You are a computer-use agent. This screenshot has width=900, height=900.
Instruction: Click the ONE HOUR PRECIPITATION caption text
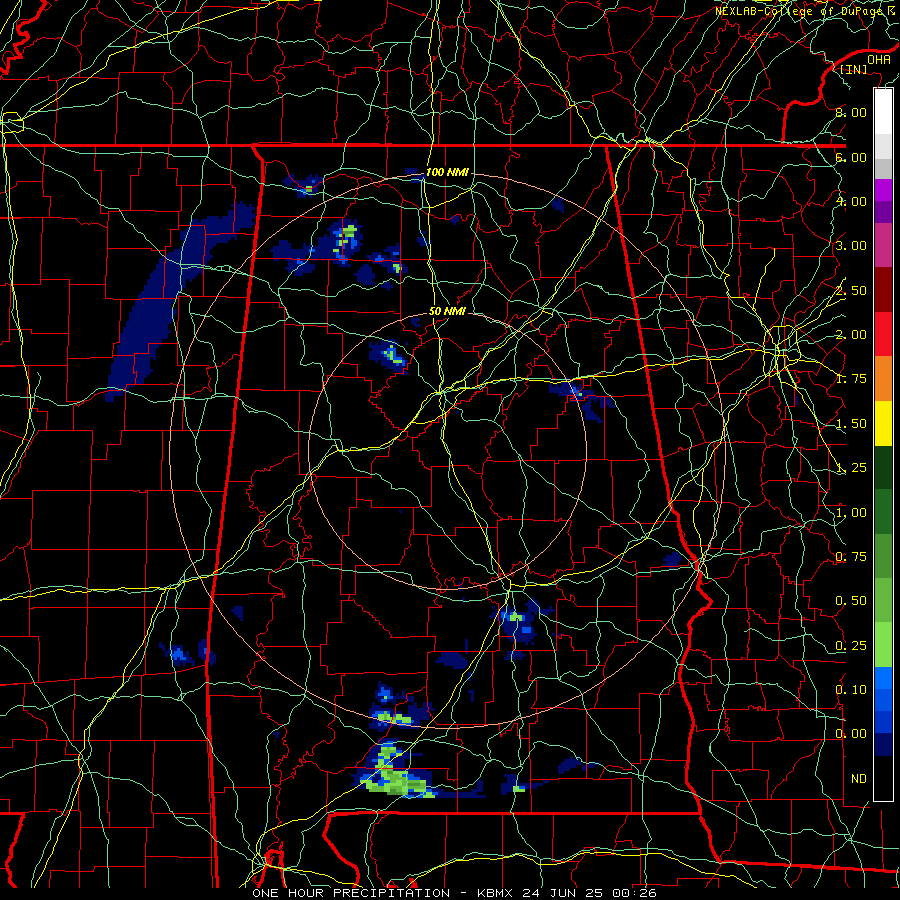click(x=351, y=893)
